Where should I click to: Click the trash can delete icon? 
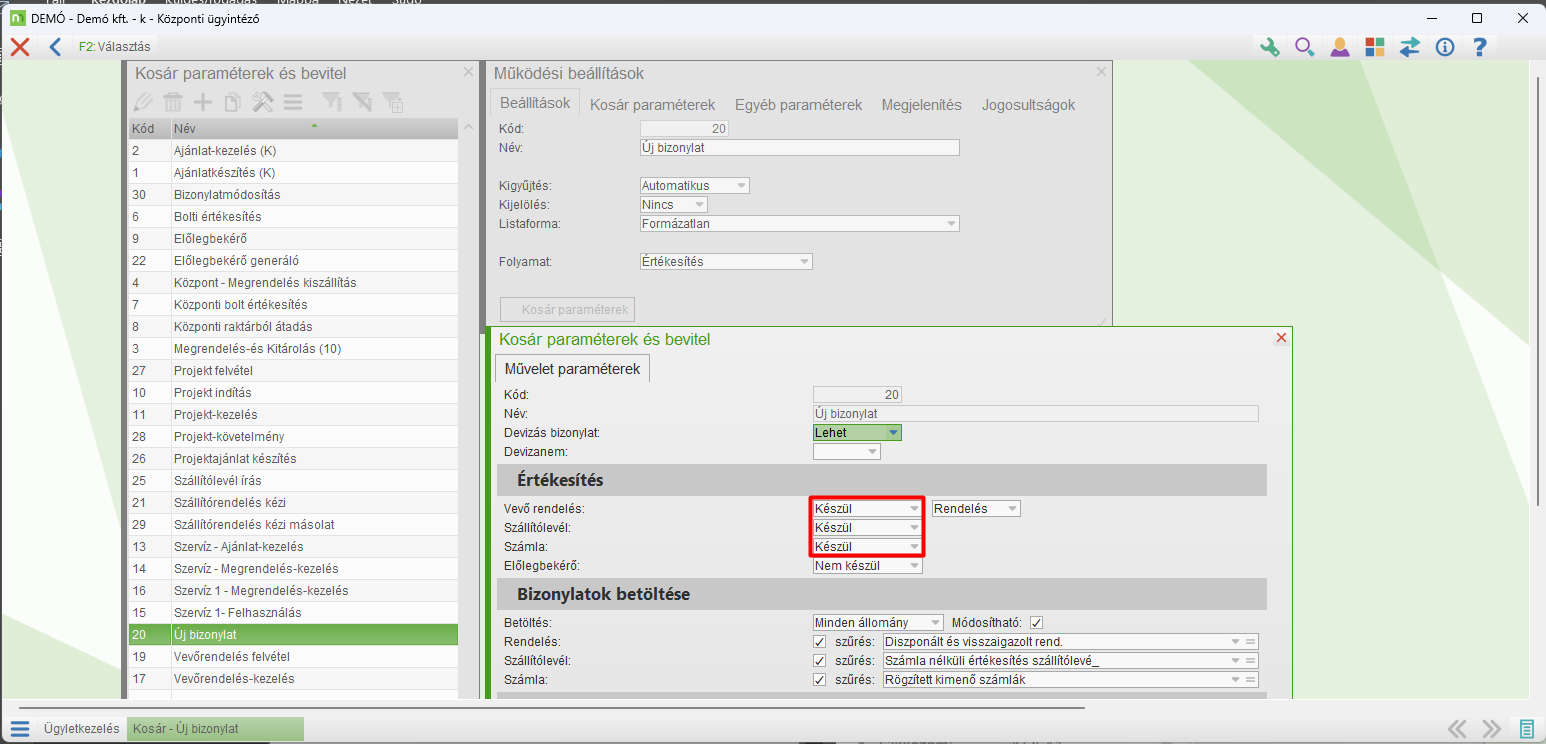173,101
